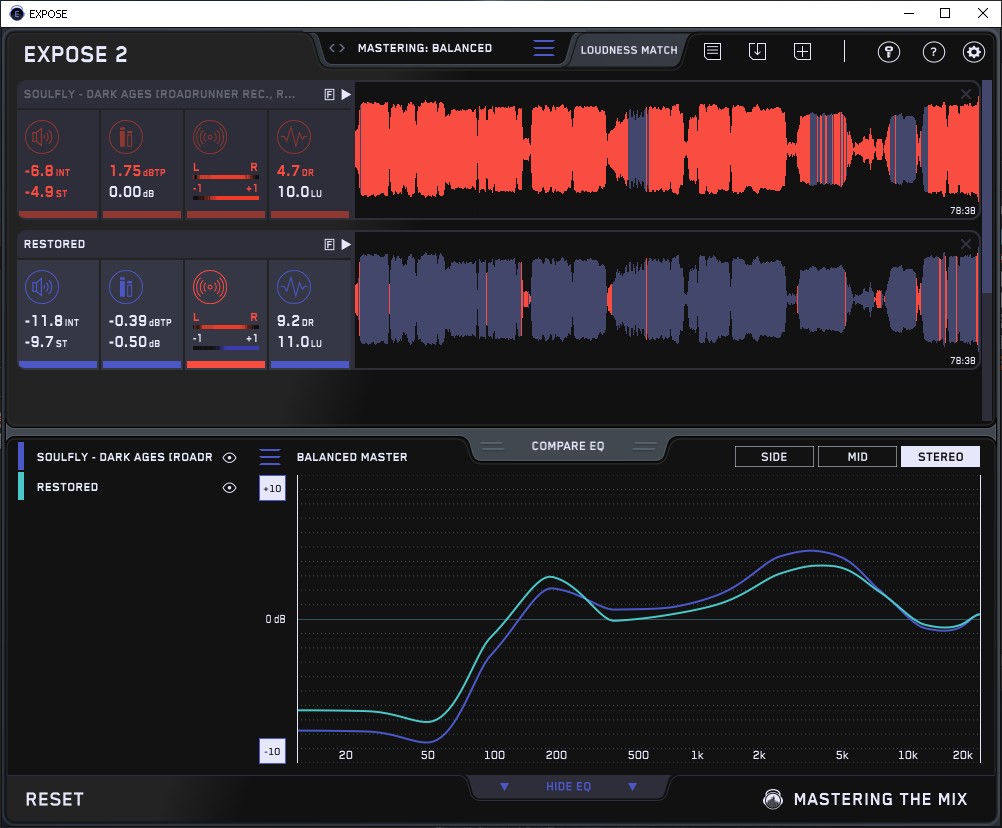
Task: Open the Balanced Master EQ target menu
Action: [270, 457]
